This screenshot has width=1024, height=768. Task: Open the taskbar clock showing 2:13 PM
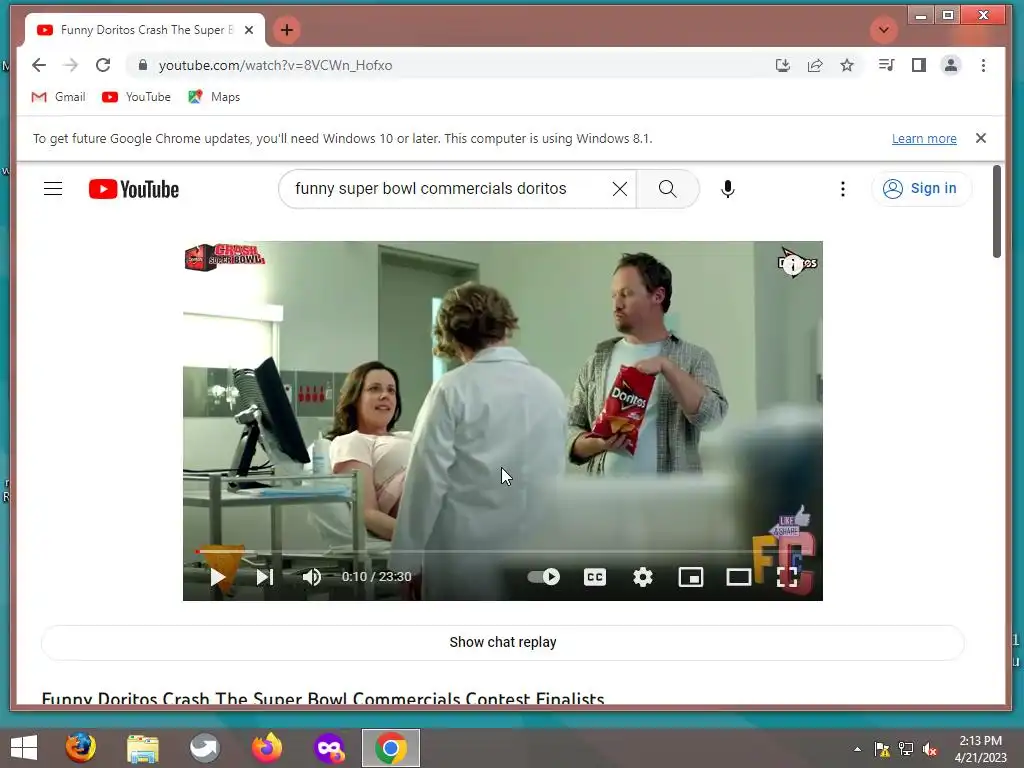tap(980, 749)
